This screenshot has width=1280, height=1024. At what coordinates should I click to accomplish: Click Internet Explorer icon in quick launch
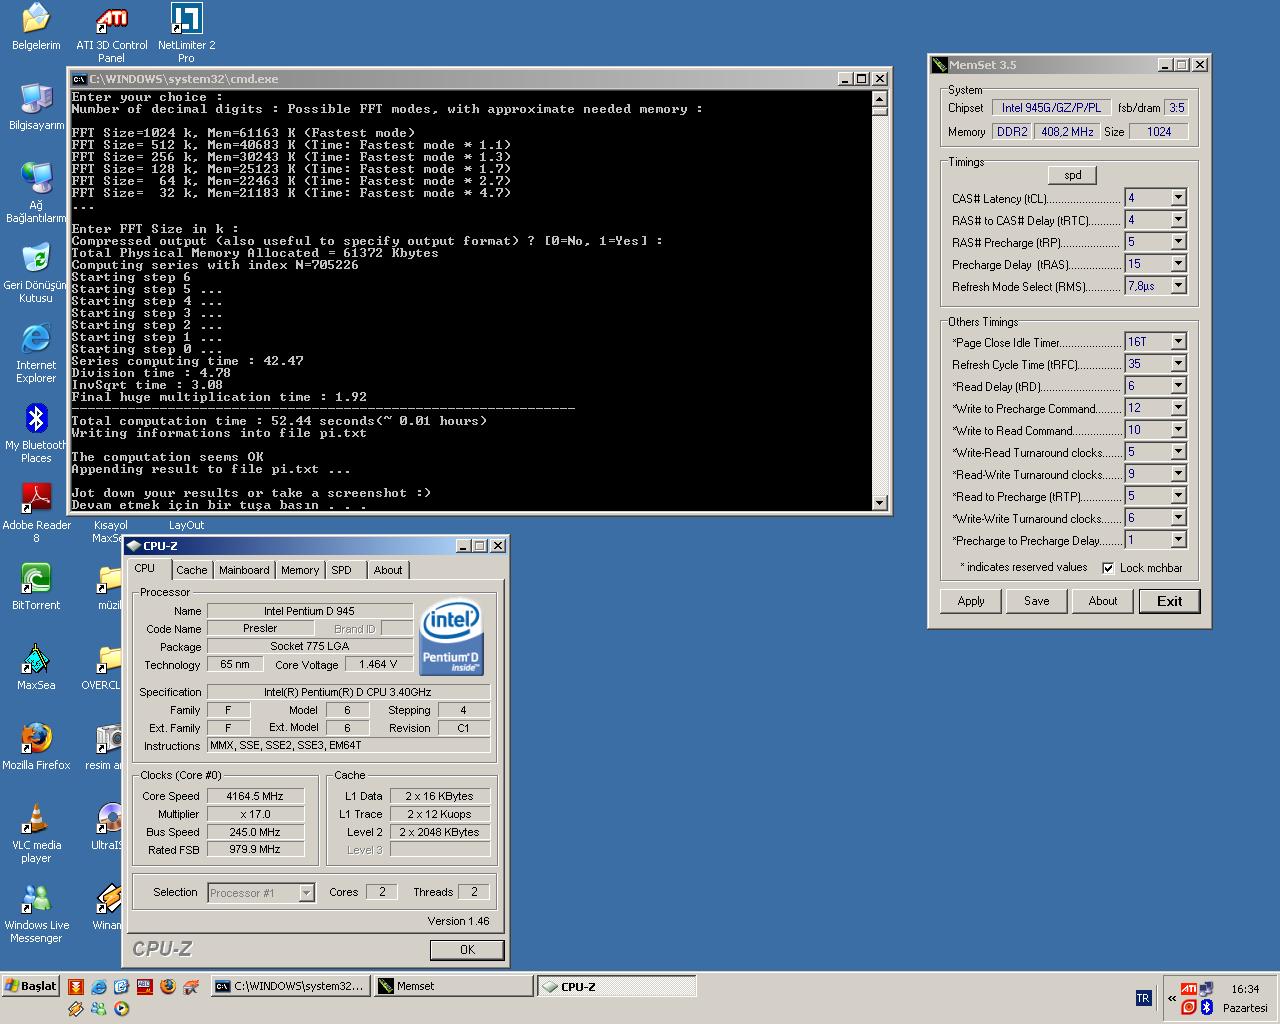click(x=99, y=986)
